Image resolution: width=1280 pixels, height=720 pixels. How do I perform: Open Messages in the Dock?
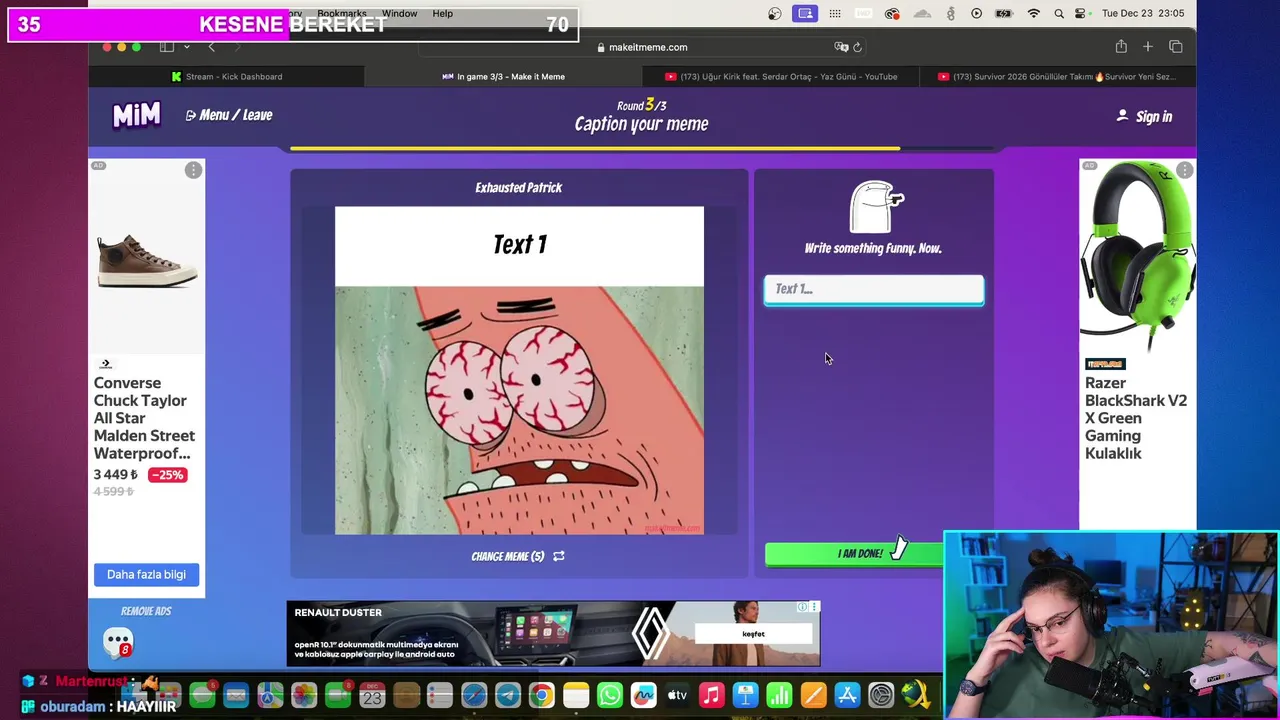point(202,695)
